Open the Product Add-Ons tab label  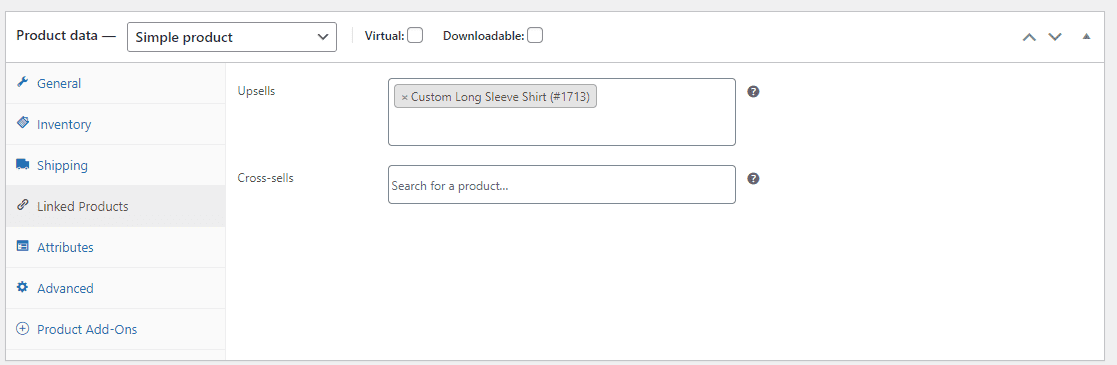coord(87,329)
